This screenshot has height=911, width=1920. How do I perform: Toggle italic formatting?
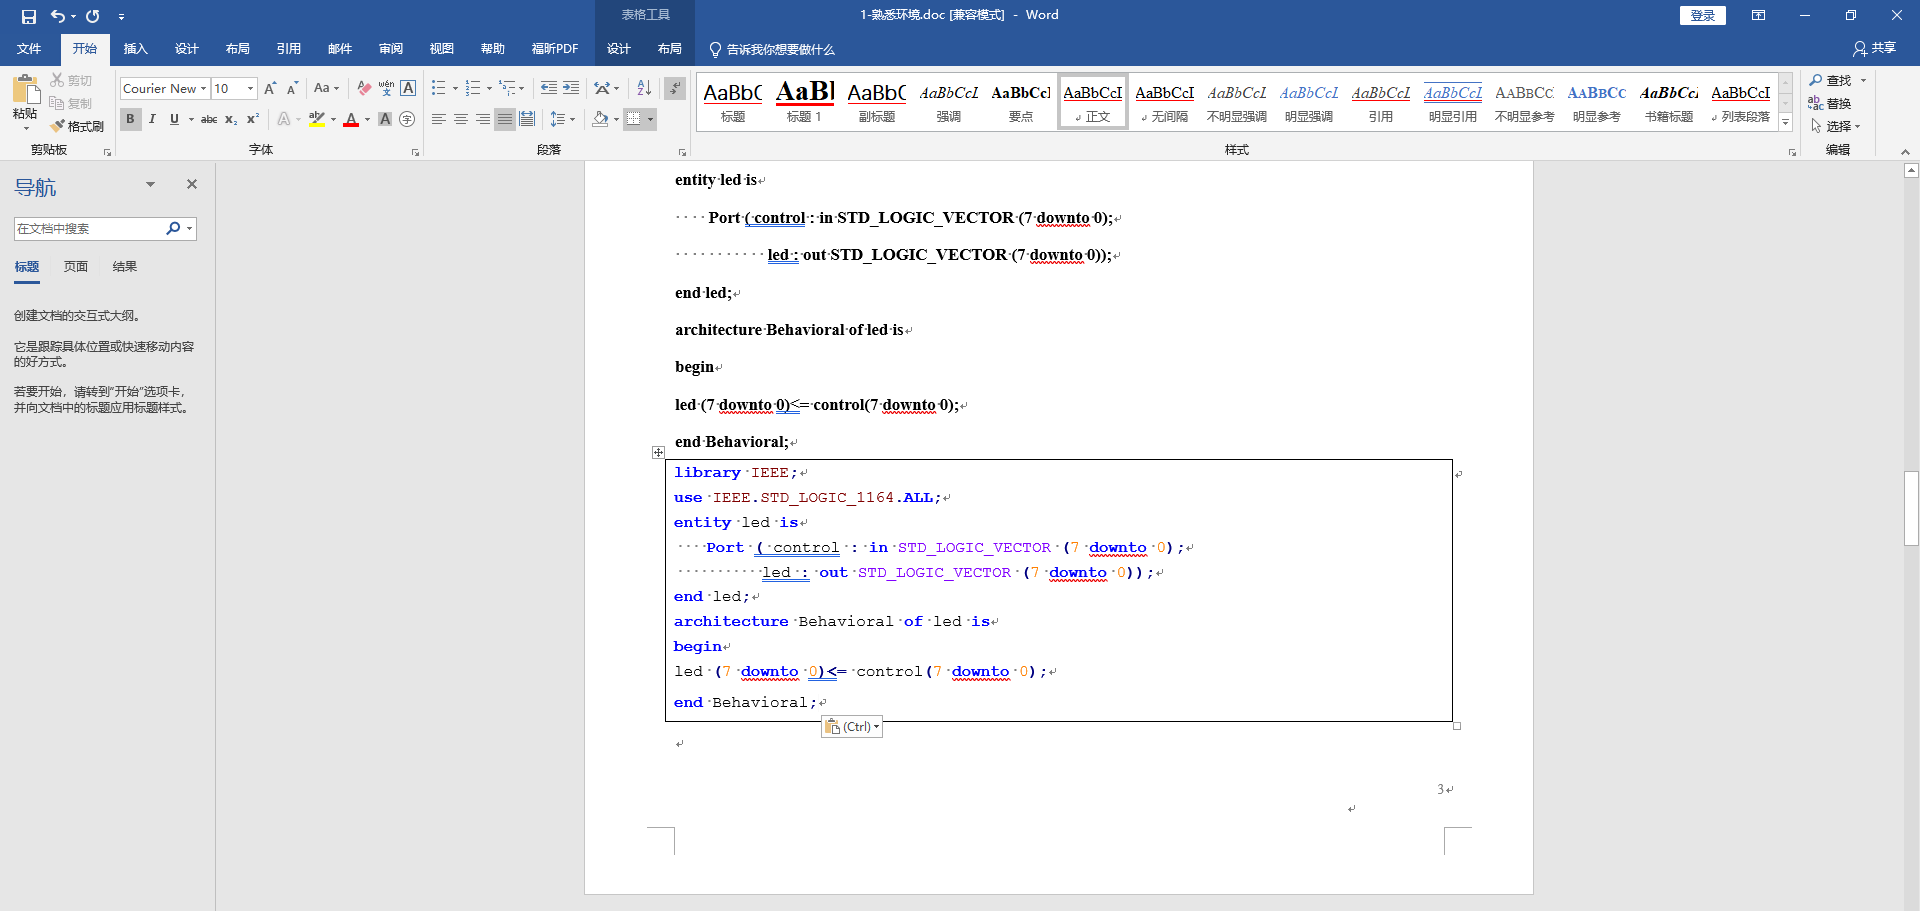[x=152, y=119]
